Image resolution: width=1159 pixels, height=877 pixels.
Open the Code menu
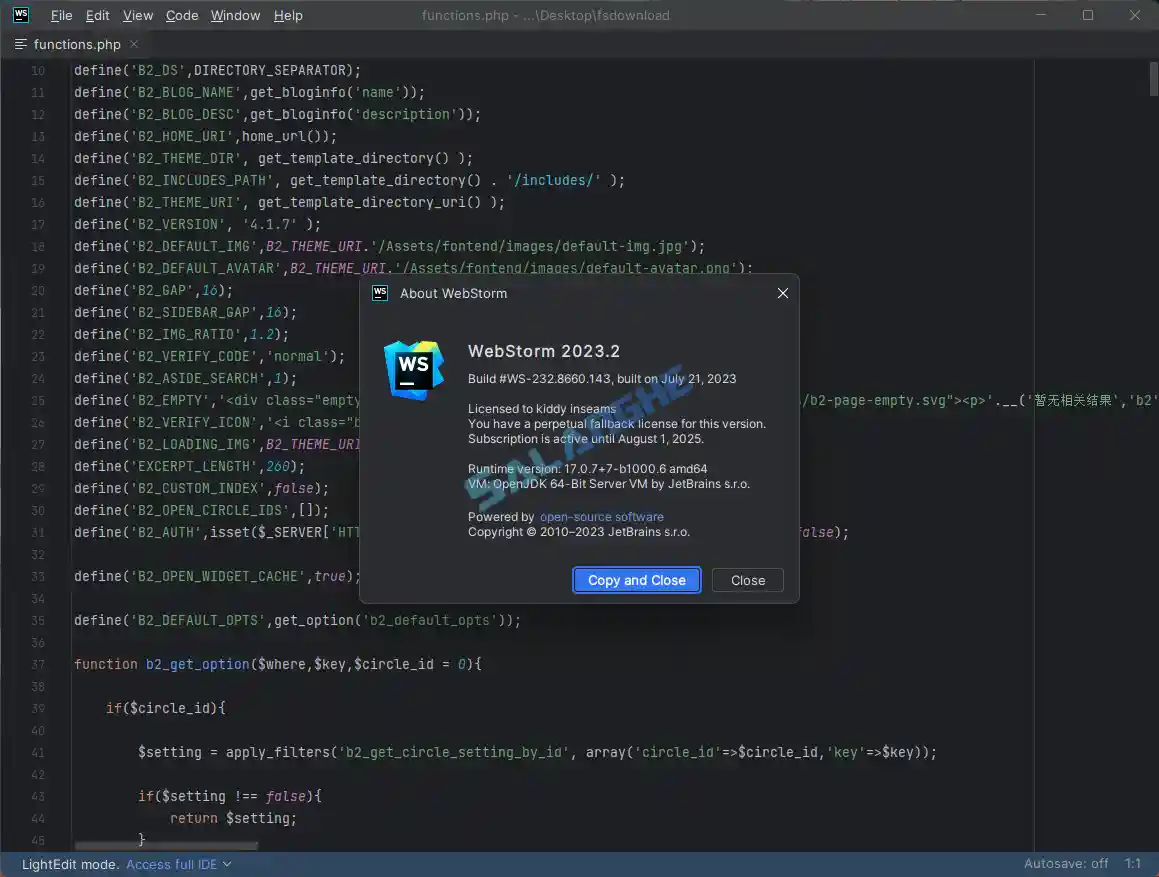182,15
